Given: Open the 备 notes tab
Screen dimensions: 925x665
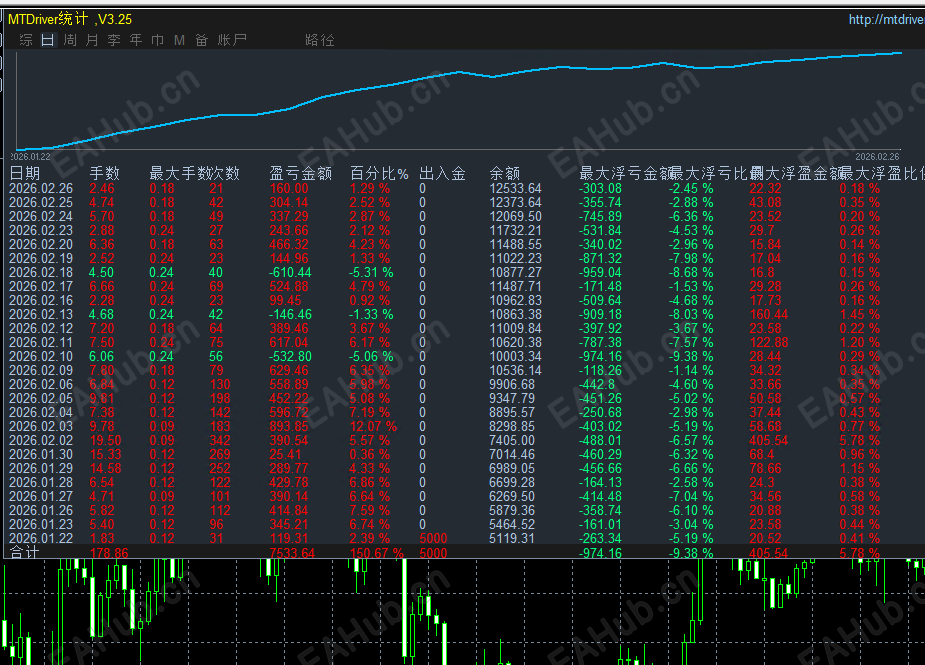Looking at the screenshot, I should (x=202, y=40).
